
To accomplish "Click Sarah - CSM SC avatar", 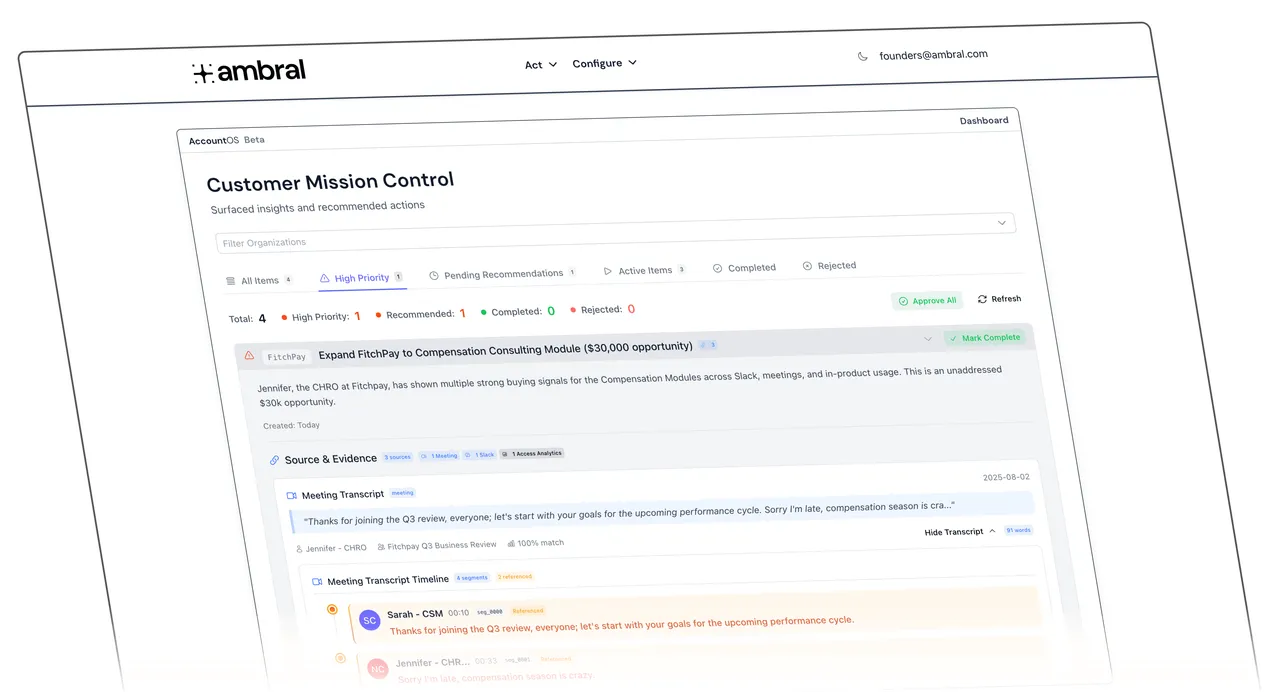I will (x=370, y=620).
